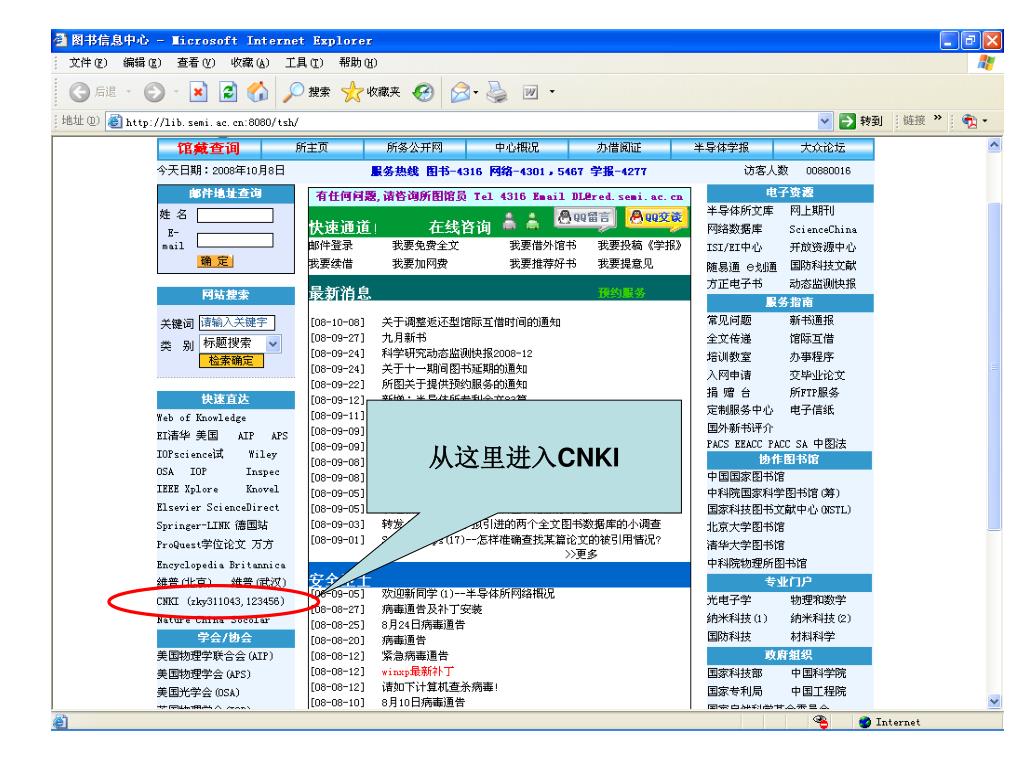1024x768 pixels.
Task: Open the 帮助 menu
Action: (x=358, y=63)
